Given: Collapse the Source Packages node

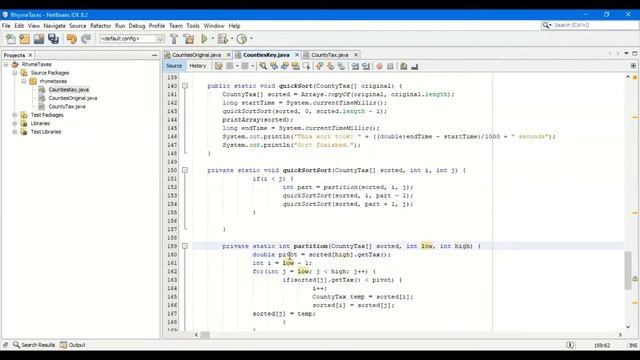Looking at the screenshot, I should pos(15,73).
